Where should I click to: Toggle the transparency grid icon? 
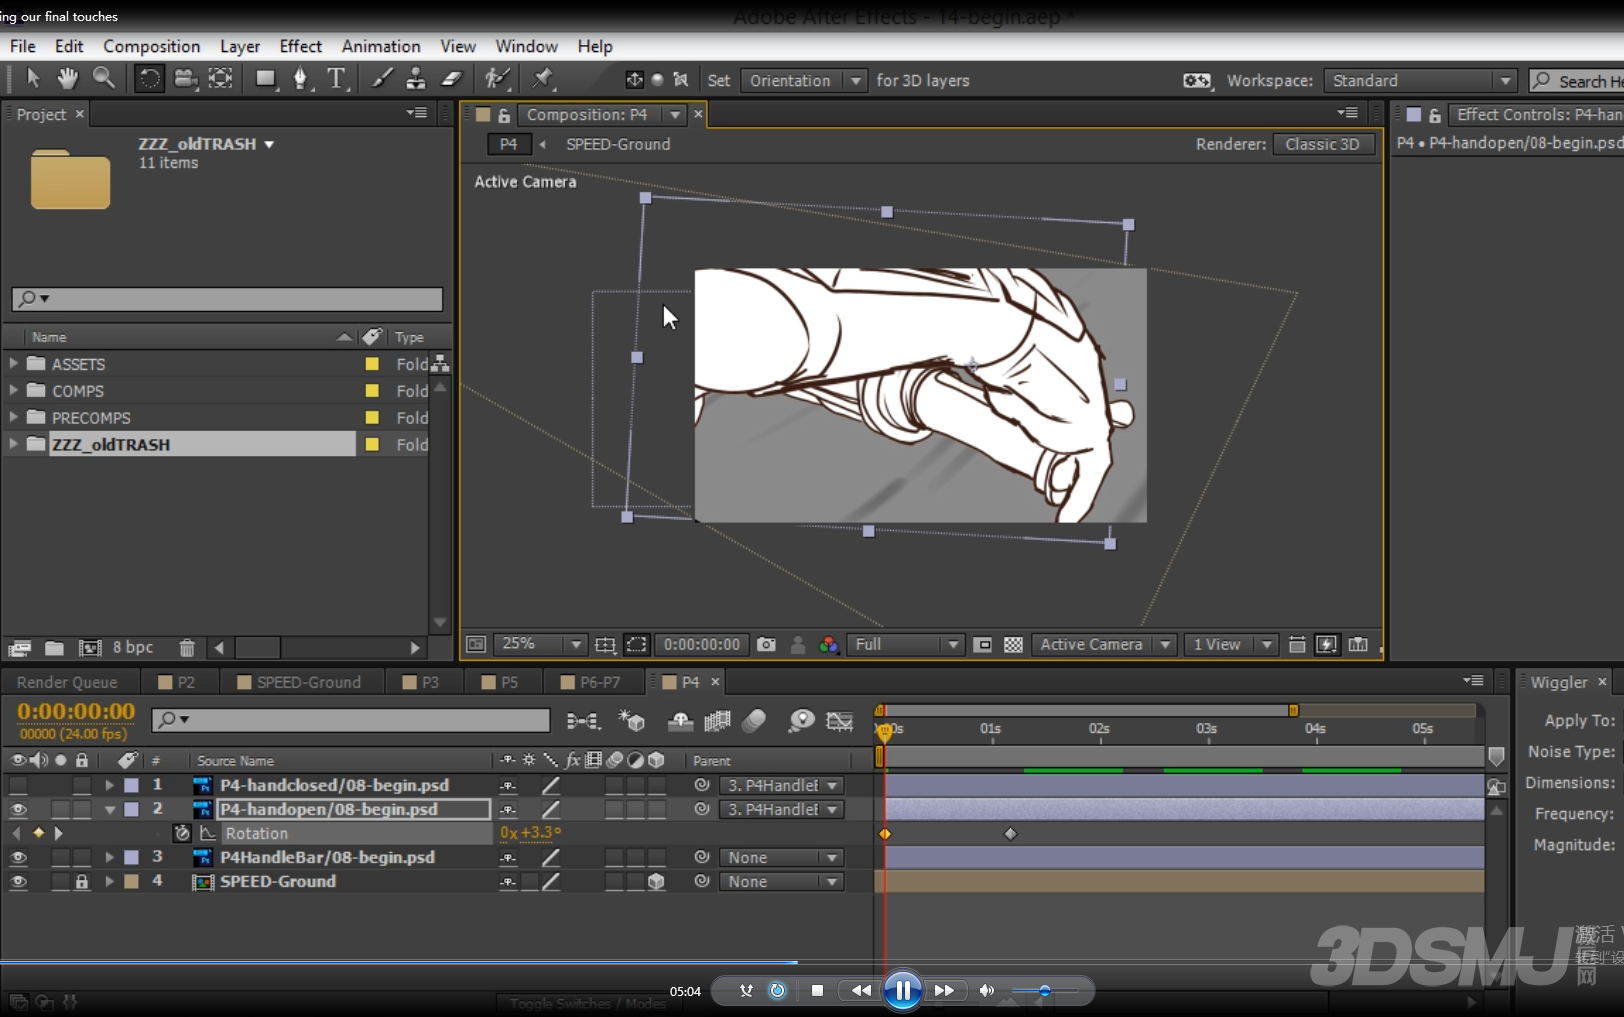click(1013, 645)
